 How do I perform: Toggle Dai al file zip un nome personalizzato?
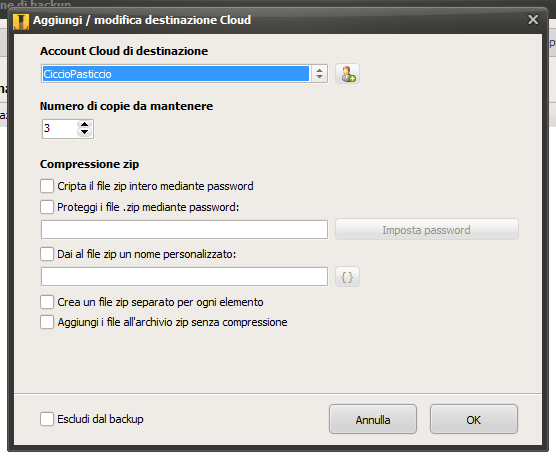47,254
